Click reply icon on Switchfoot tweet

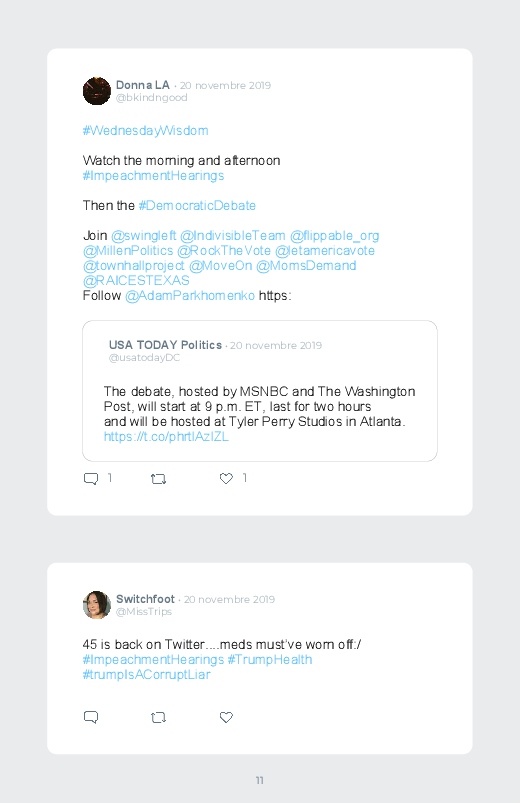91,717
